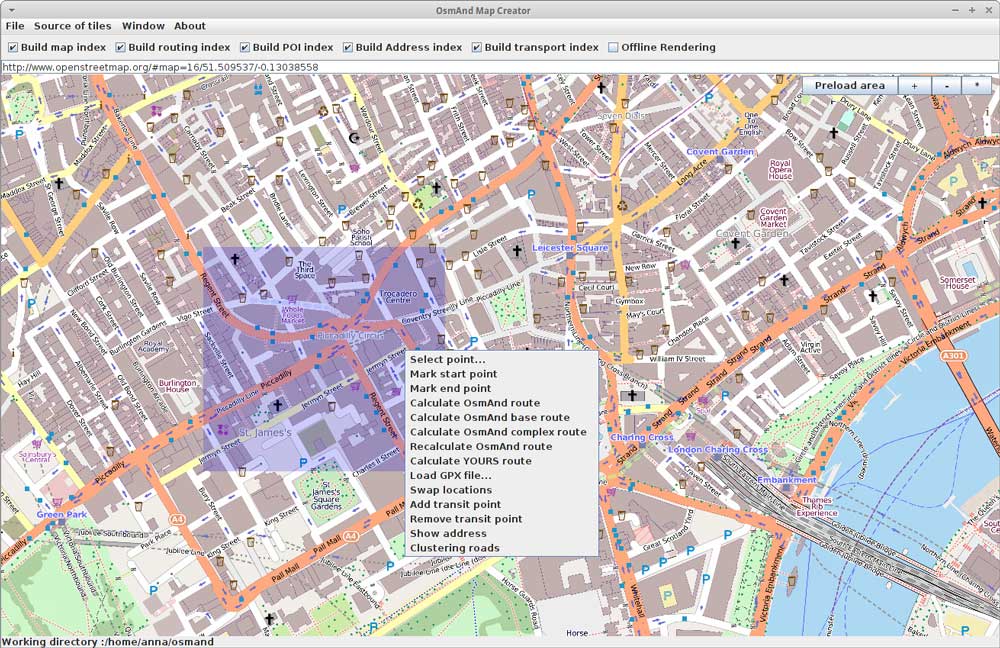Click the shop icon above Sainsbury's Central
Viewport: 1000px width, 648px height.
coord(37,443)
